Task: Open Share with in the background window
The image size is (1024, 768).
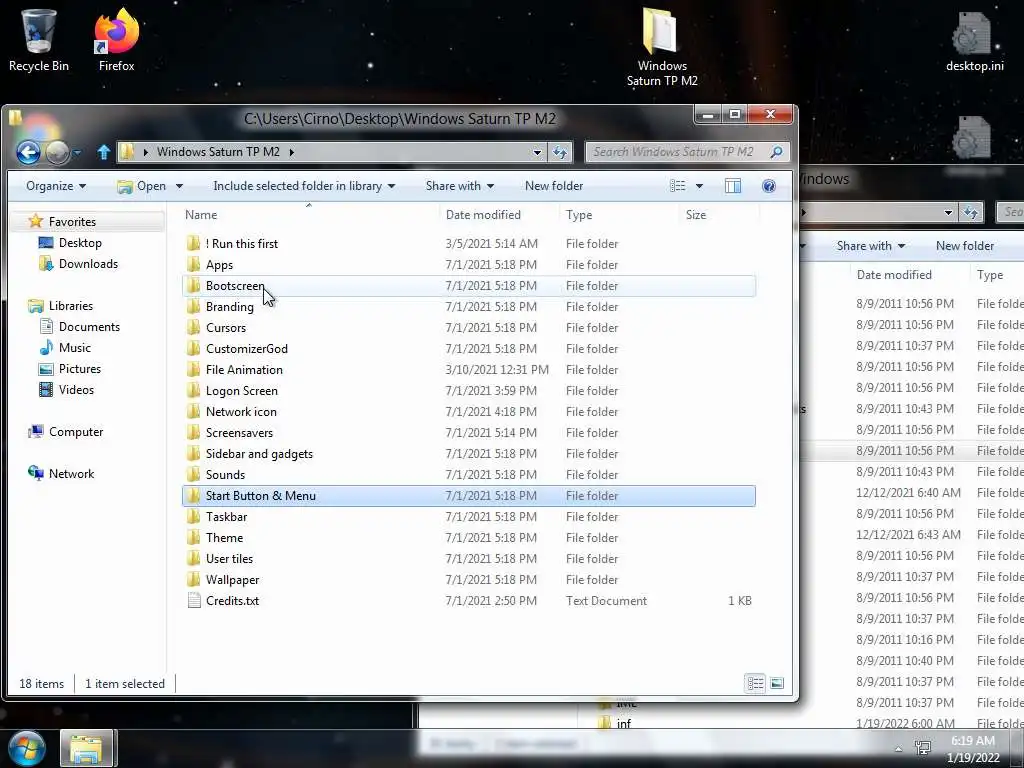Action: (871, 246)
